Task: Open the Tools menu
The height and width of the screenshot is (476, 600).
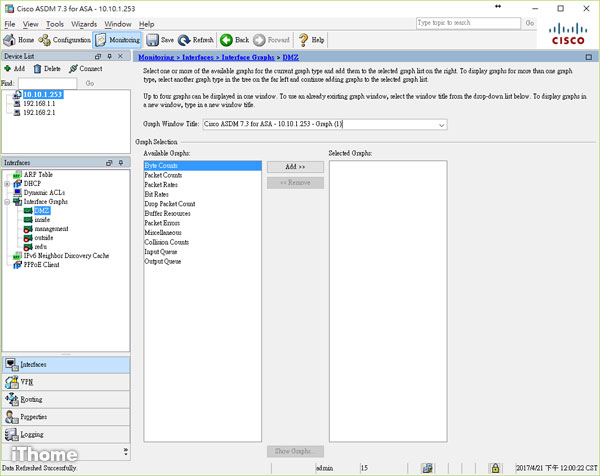Action: [55, 24]
